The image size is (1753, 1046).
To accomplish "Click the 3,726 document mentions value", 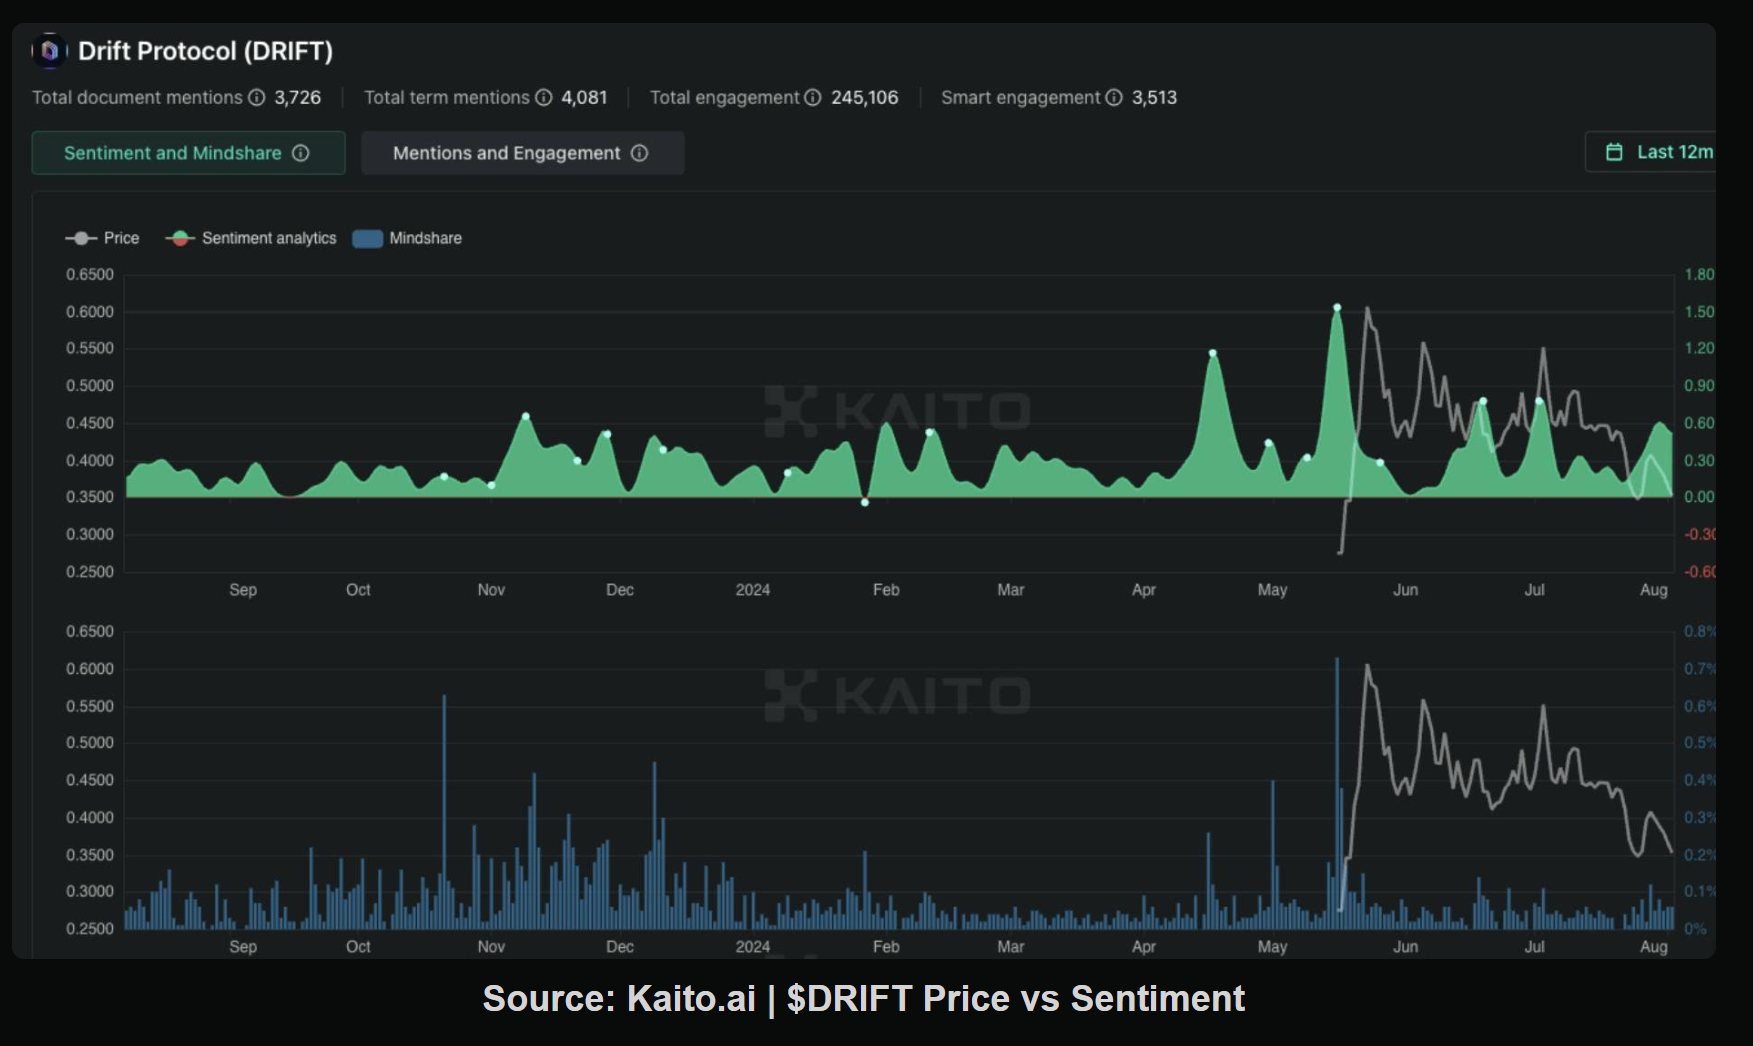I will tap(298, 97).
